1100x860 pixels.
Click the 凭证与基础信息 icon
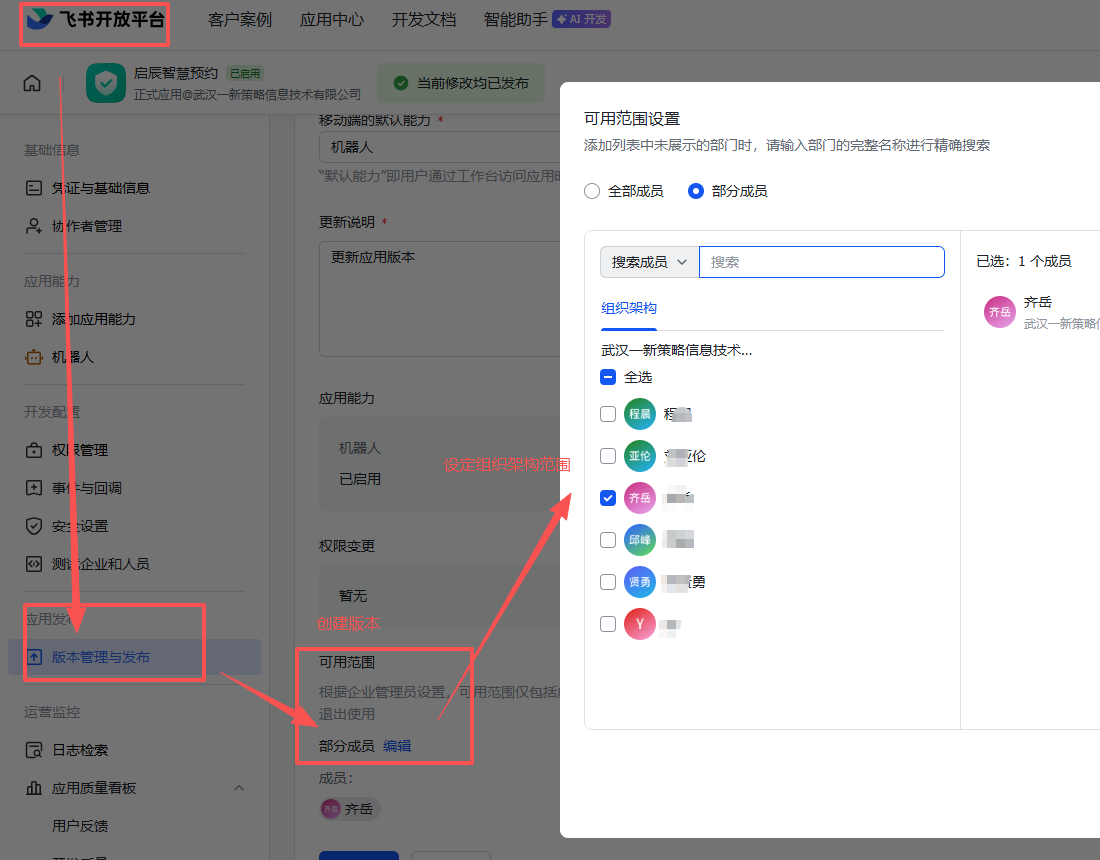34,188
